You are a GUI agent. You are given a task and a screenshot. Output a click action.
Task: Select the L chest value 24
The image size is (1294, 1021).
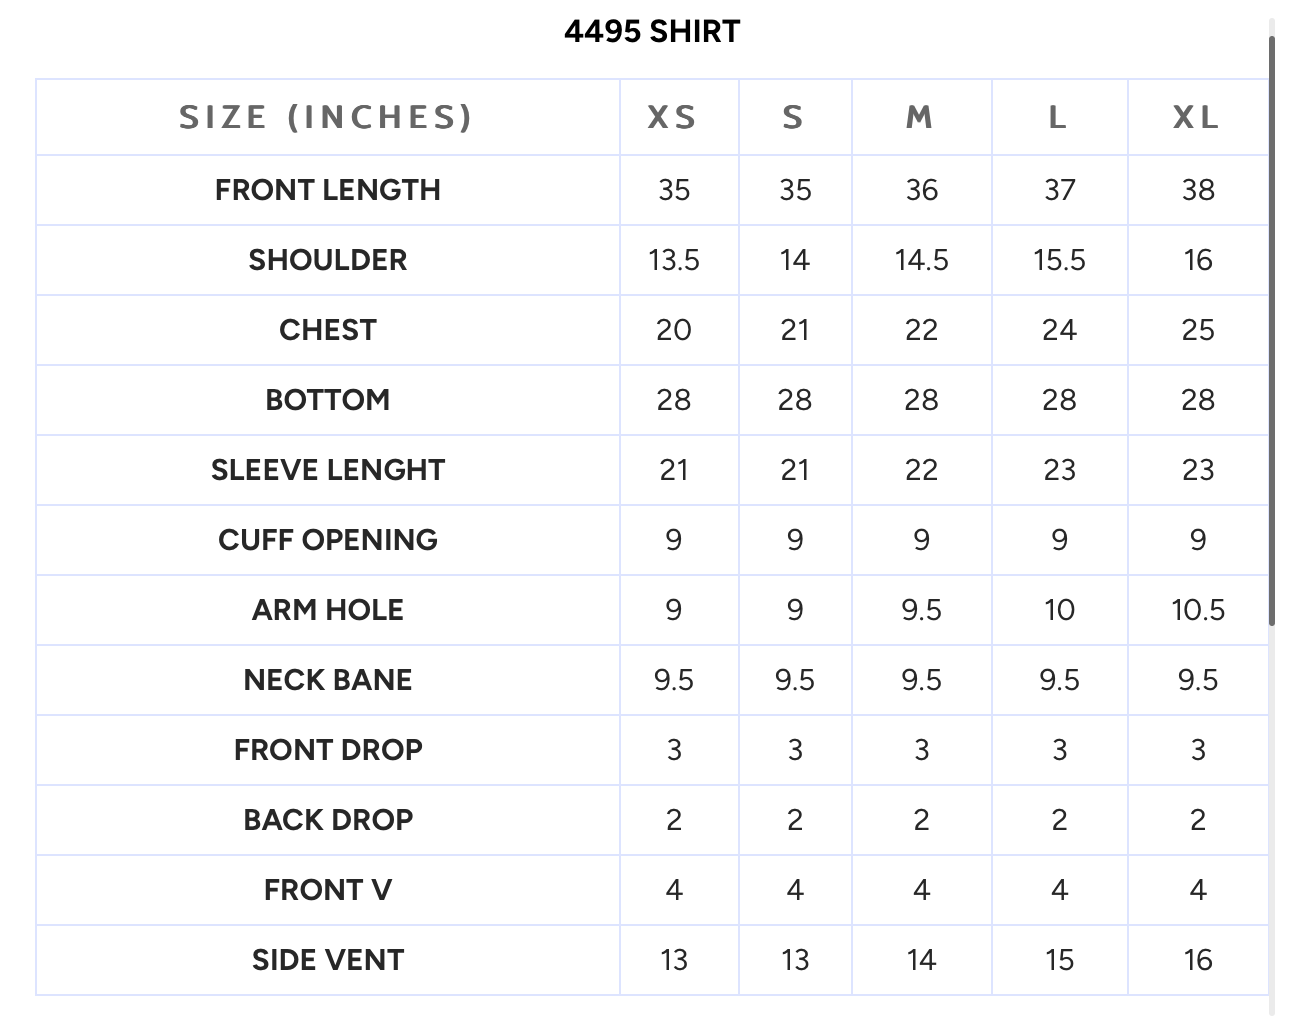pyautogui.click(x=1059, y=330)
